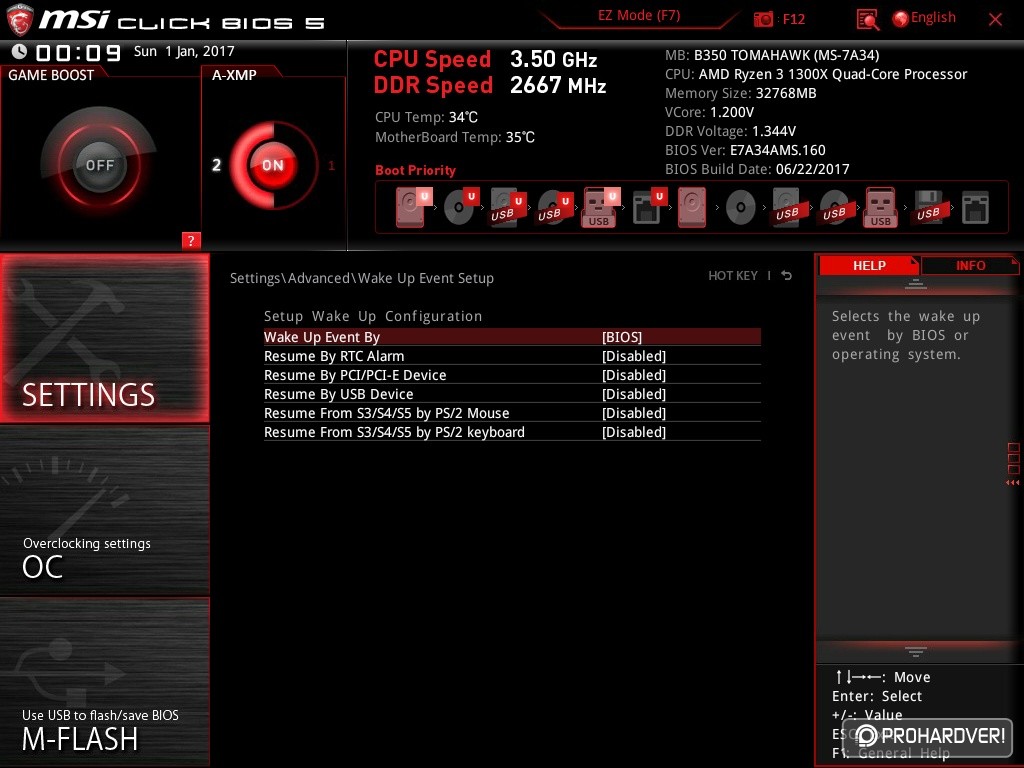1024x768 pixels.
Task: Close the BIOS with the X button
Action: coord(995,19)
